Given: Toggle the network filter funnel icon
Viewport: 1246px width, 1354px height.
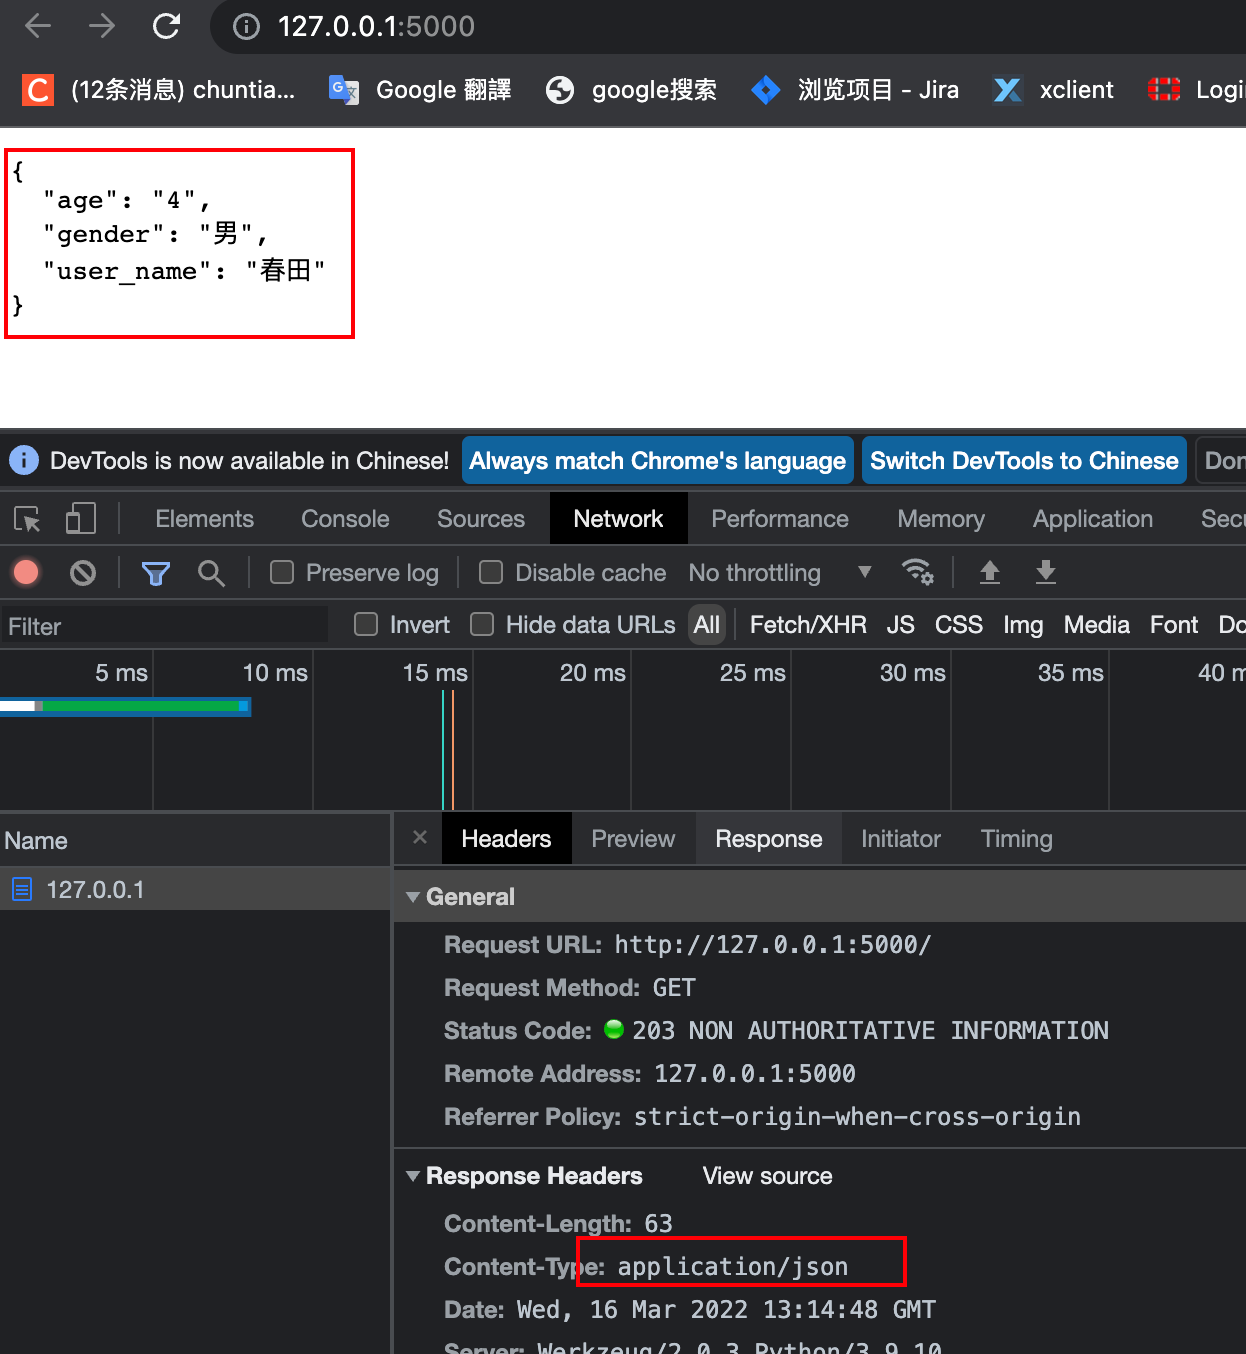Looking at the screenshot, I should coord(156,573).
